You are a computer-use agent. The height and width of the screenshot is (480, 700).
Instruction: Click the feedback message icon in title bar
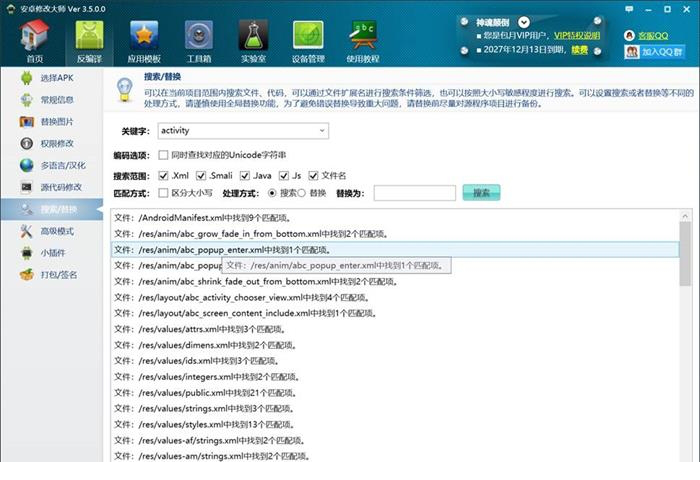[629, 9]
